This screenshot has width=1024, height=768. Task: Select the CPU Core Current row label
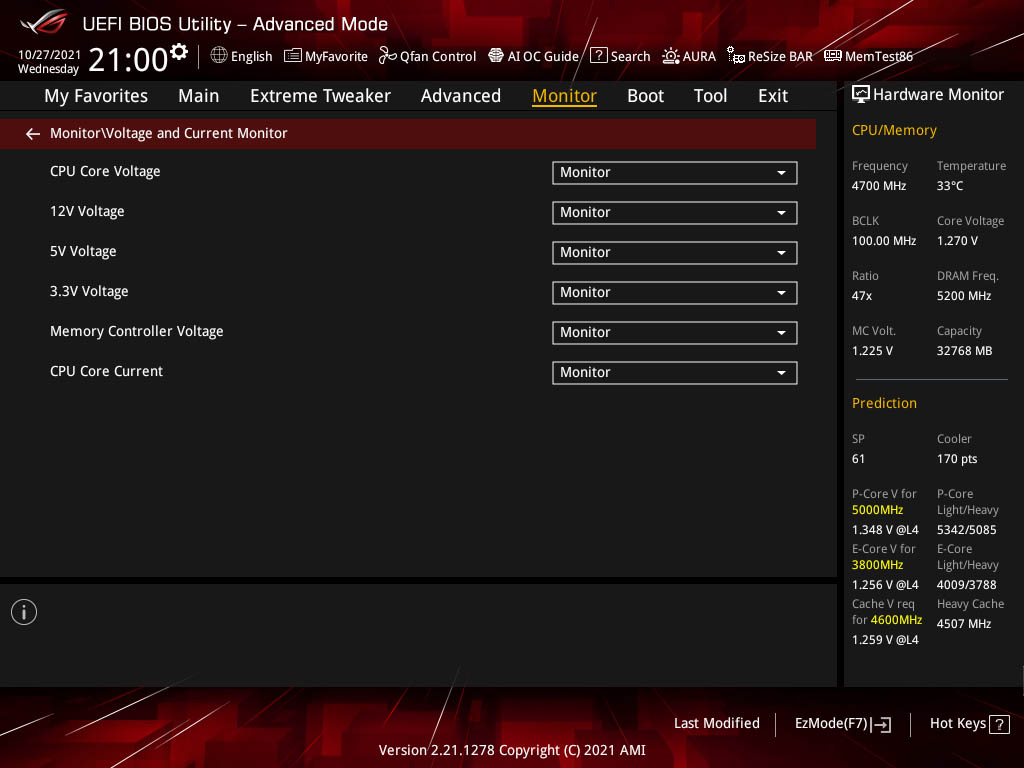pyautogui.click(x=106, y=372)
